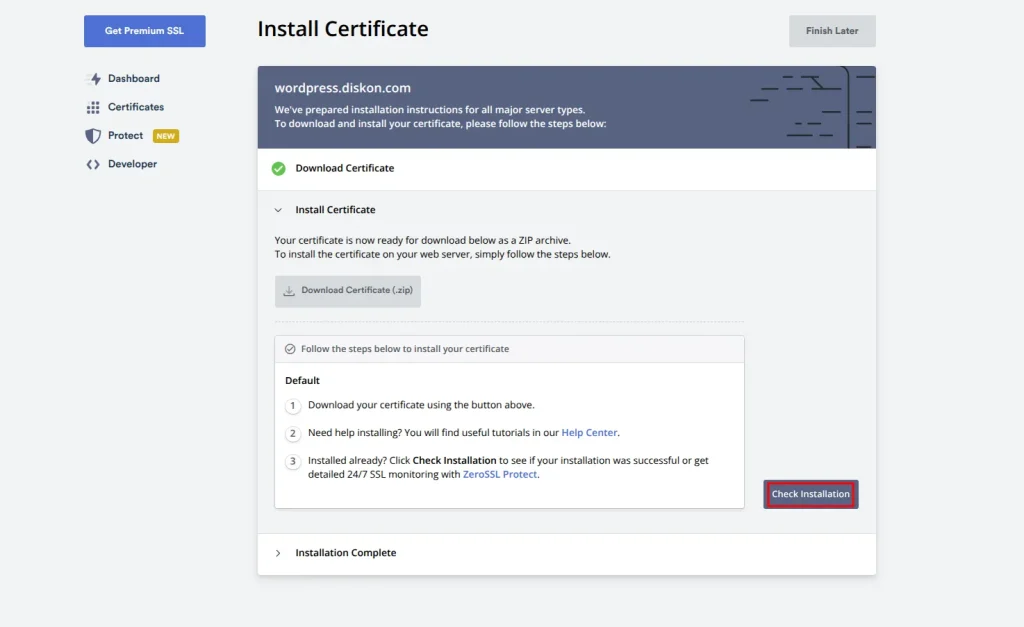Expand the Installation Complete section
The image size is (1024, 627).
[277, 552]
